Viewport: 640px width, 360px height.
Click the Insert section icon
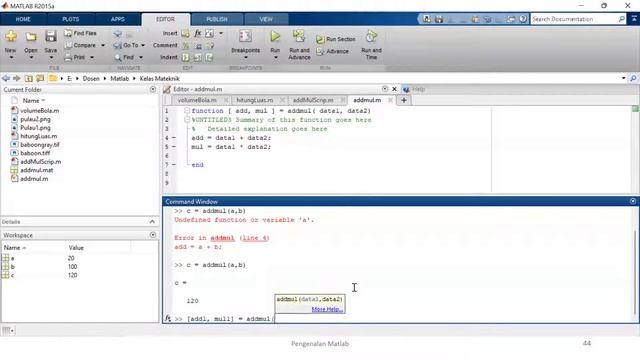pyautogui.click(x=185, y=33)
